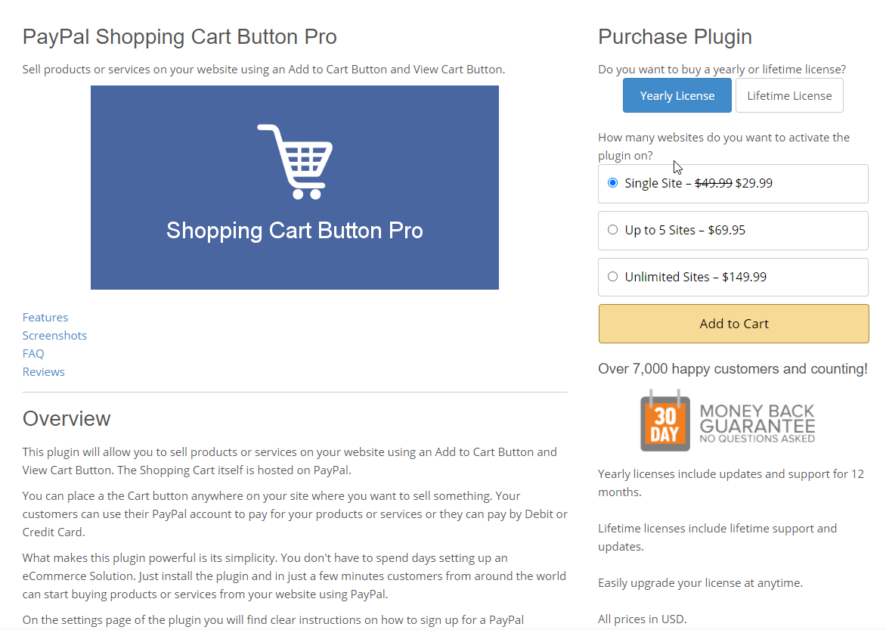The image size is (886, 630).
Task: Click the PayPal Shopping Cart Button Pro heading
Action: coord(180,36)
